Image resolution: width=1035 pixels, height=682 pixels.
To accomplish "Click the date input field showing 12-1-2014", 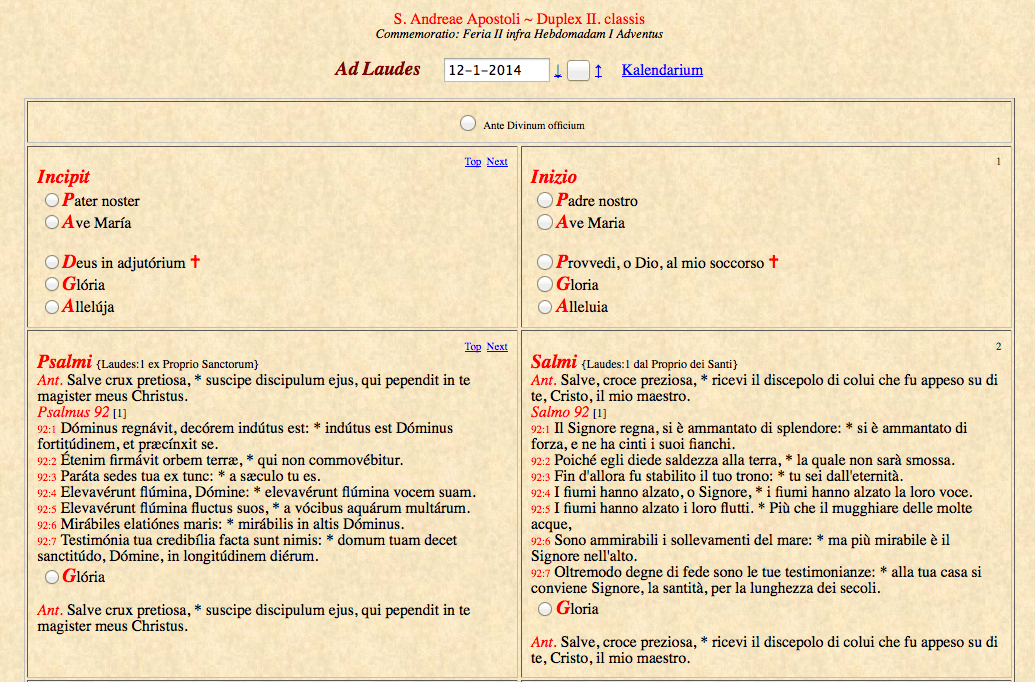I will 496,70.
